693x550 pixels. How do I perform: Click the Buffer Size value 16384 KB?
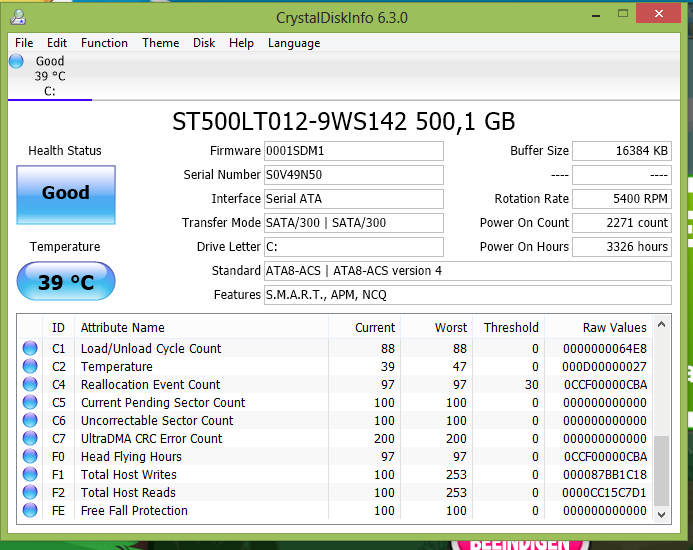click(x=622, y=151)
